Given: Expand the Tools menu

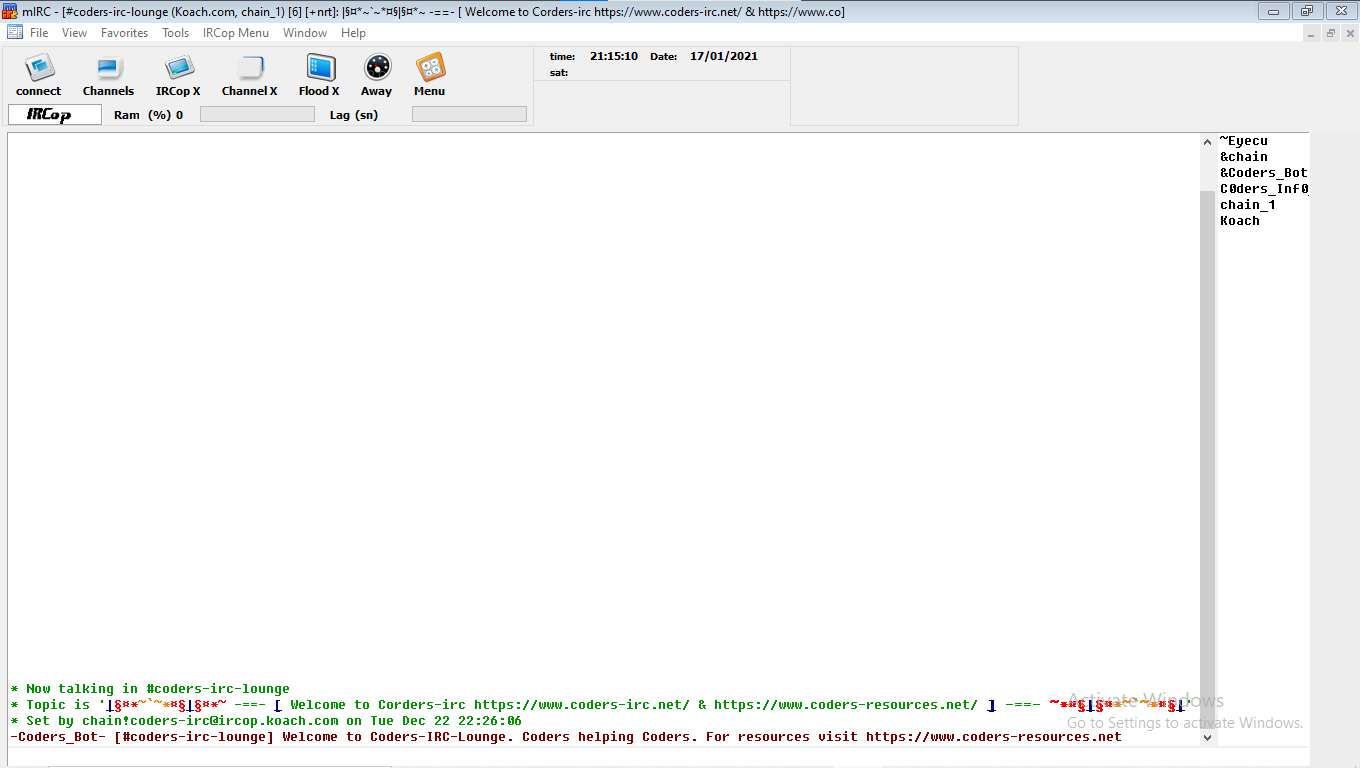Looking at the screenshot, I should tap(175, 33).
